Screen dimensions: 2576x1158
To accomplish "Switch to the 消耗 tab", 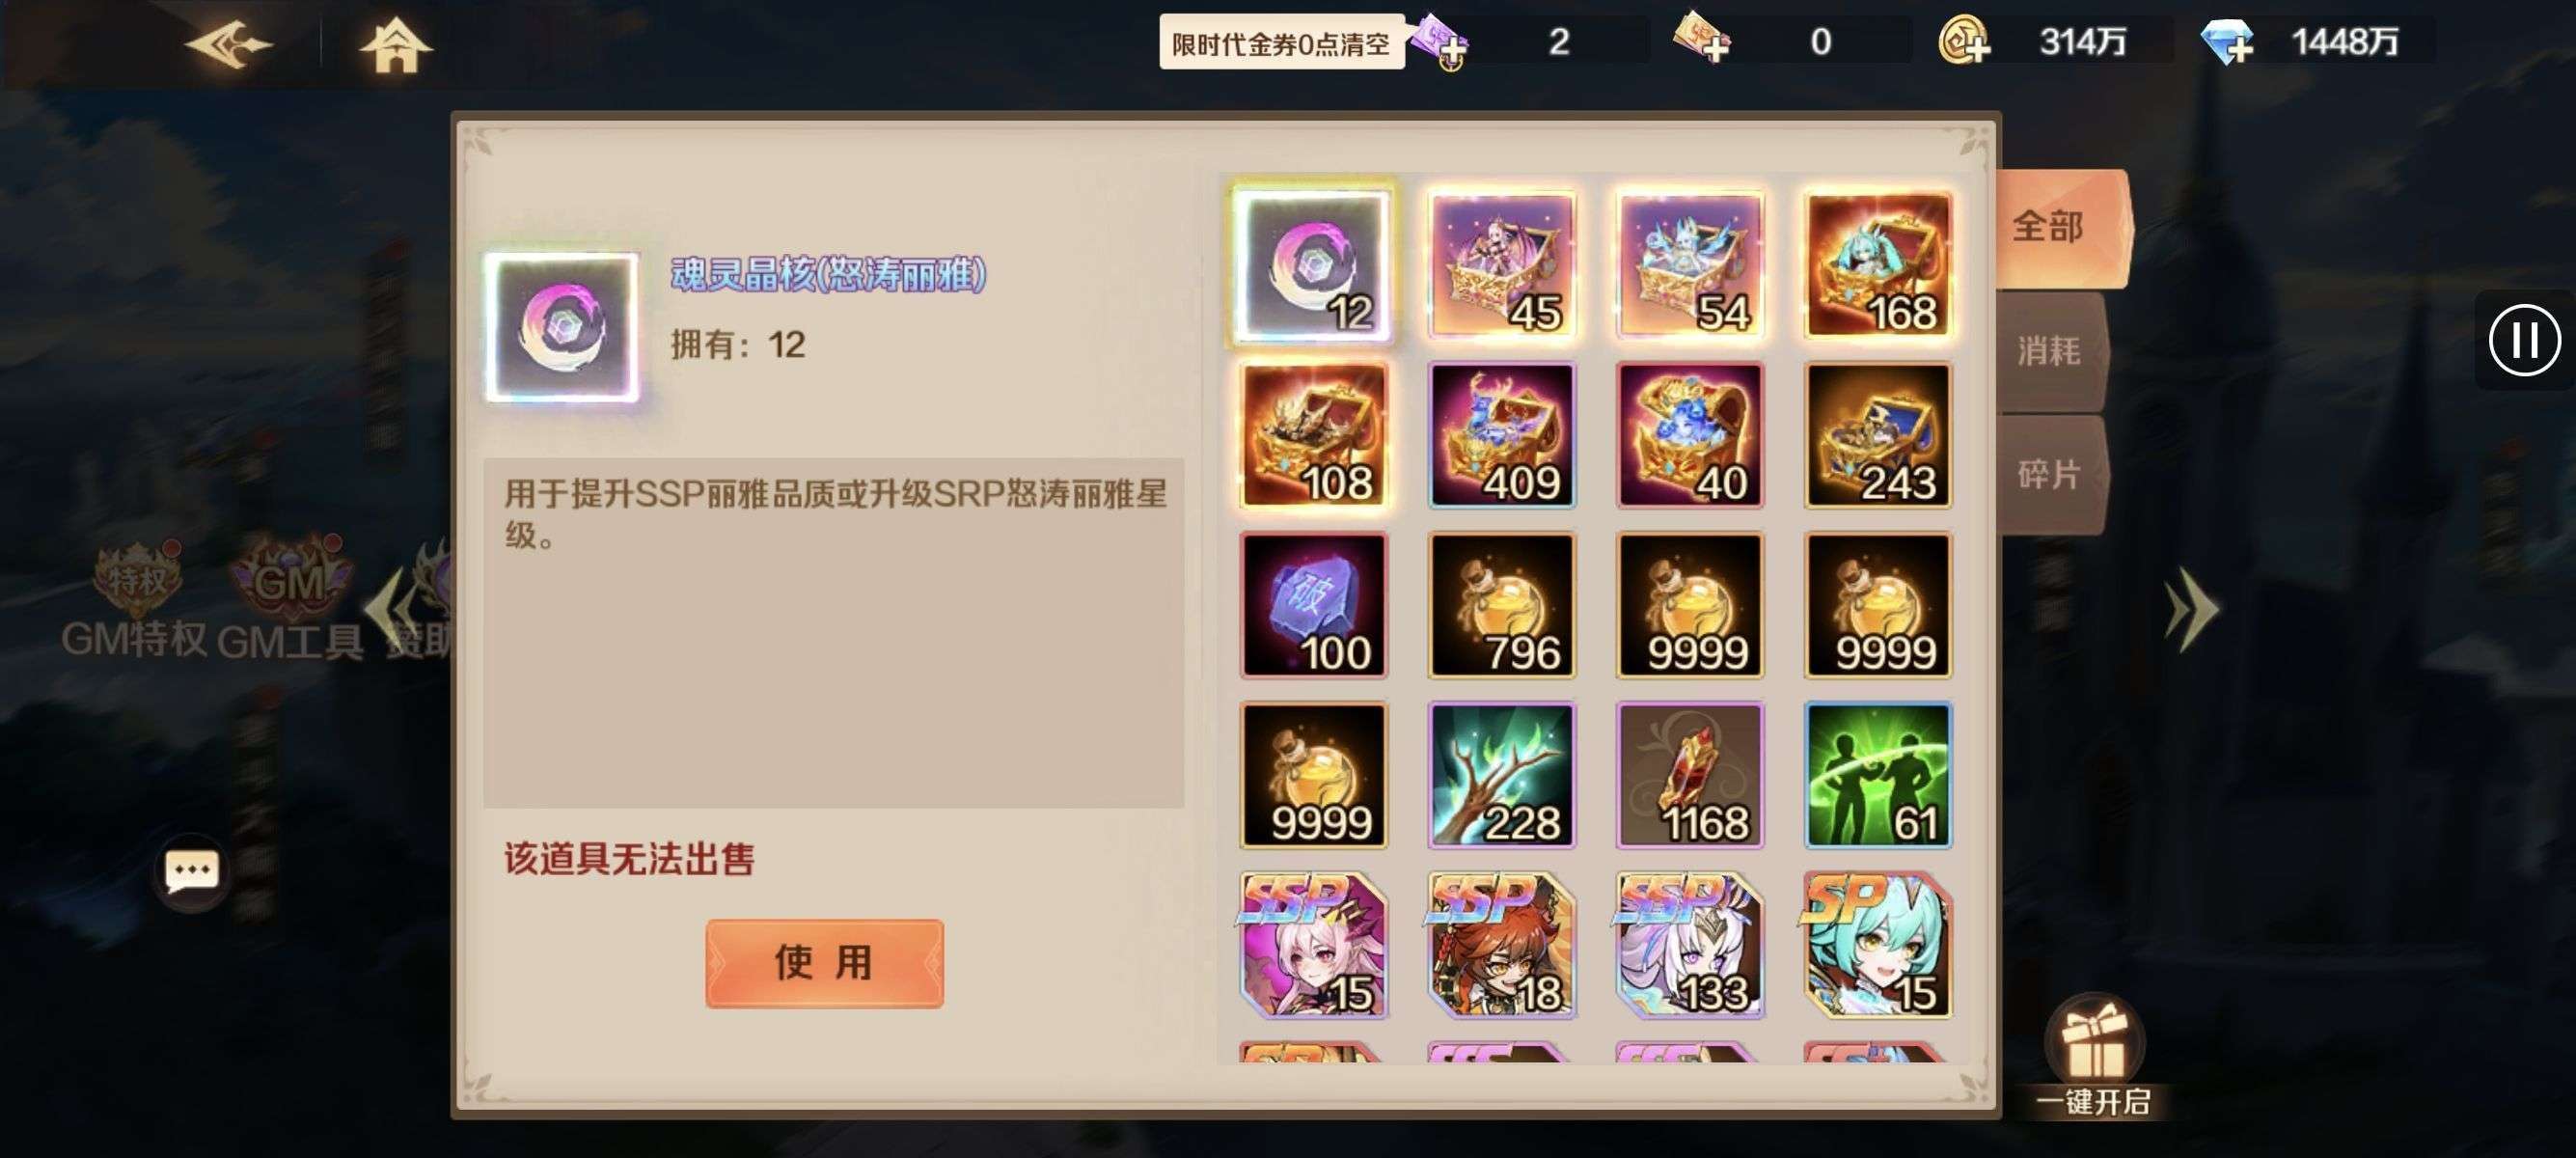I will (x=2052, y=352).
